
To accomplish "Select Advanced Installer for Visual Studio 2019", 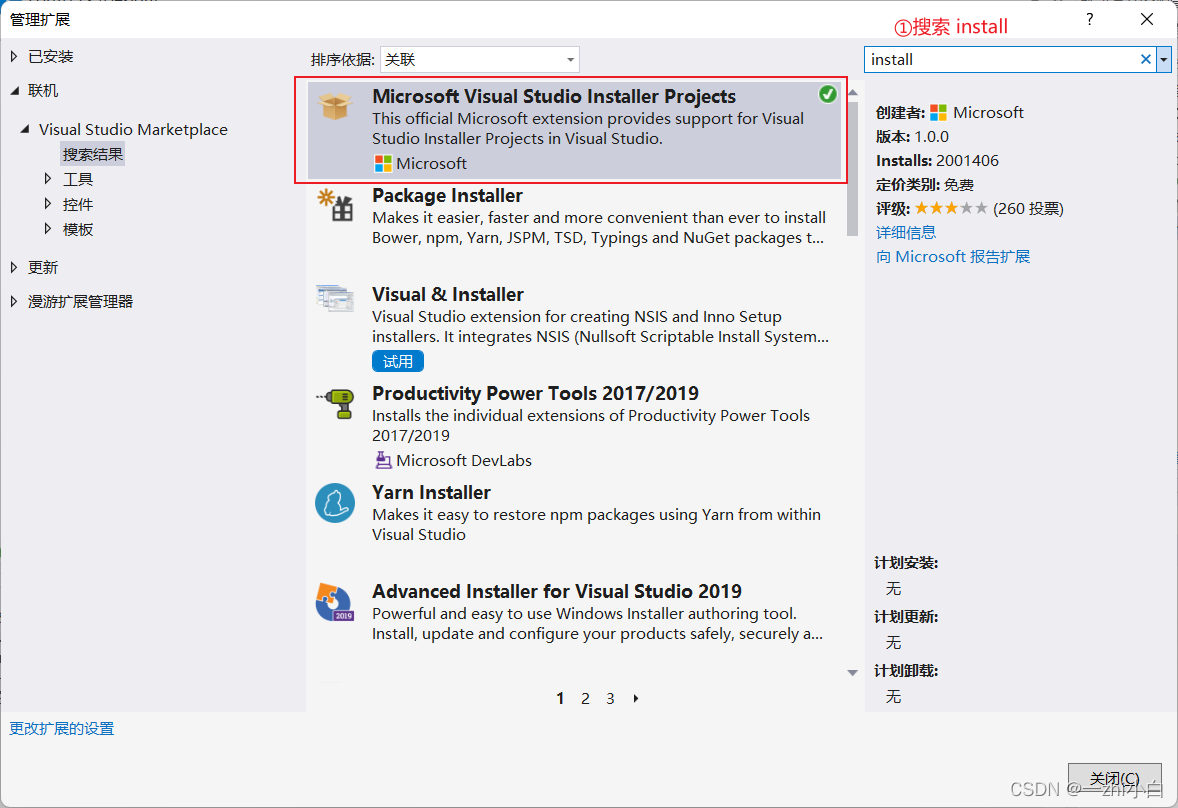I will [557, 592].
